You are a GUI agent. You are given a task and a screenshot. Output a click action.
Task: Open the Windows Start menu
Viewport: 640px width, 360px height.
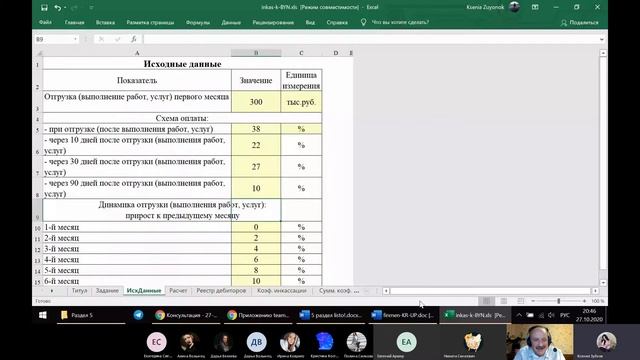tap(42, 315)
